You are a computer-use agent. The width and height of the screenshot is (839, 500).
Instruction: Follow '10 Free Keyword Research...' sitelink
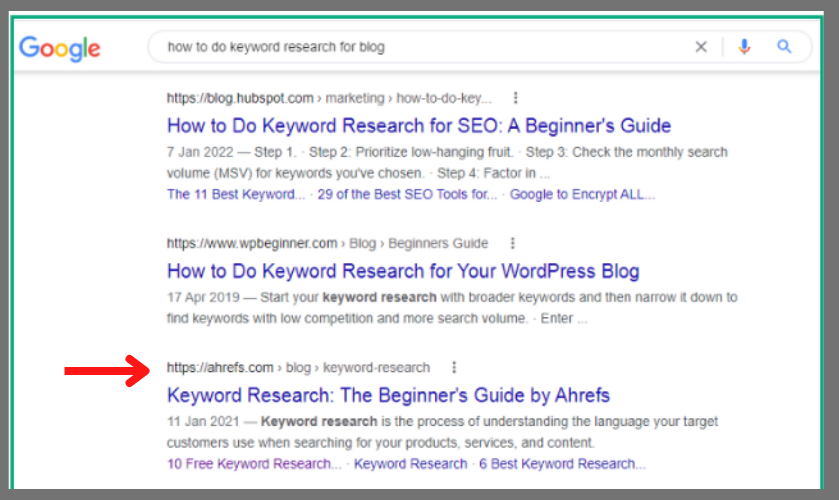pos(254,464)
